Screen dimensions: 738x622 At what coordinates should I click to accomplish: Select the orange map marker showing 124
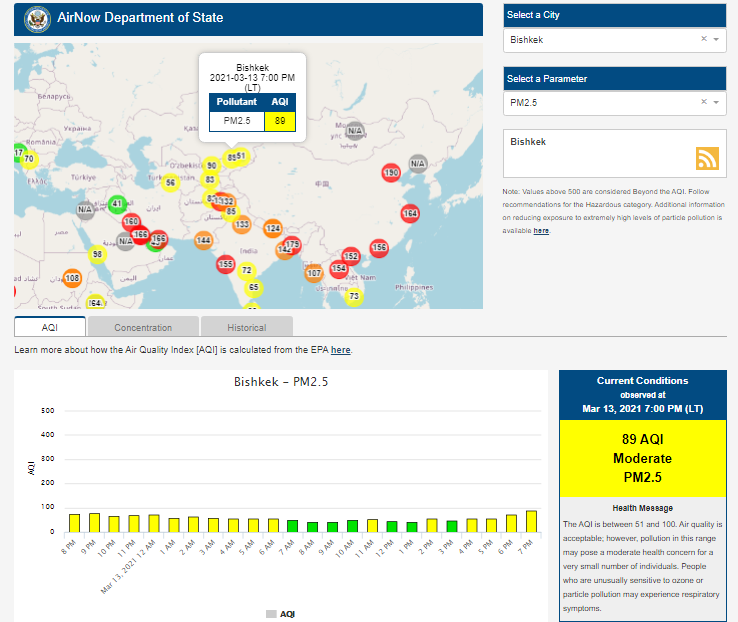pos(272,229)
